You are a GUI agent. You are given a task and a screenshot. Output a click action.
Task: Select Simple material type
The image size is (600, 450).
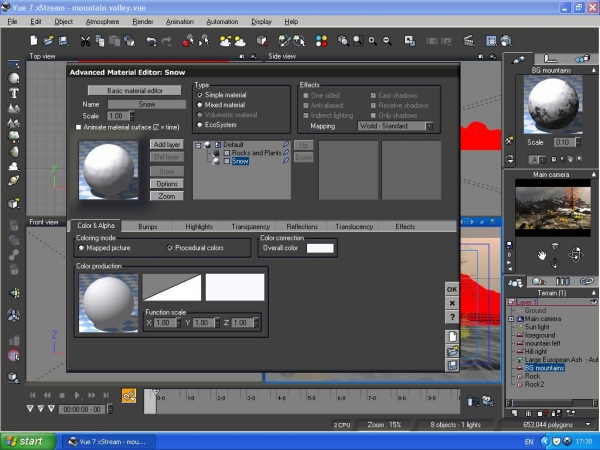(x=199, y=95)
